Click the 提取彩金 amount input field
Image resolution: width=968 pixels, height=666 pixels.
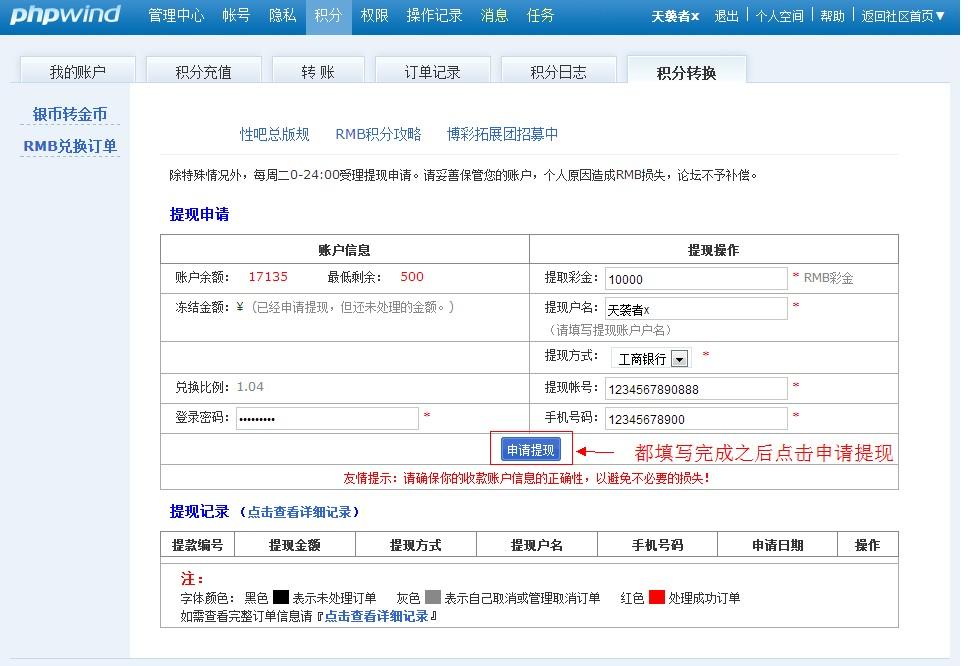click(695, 279)
